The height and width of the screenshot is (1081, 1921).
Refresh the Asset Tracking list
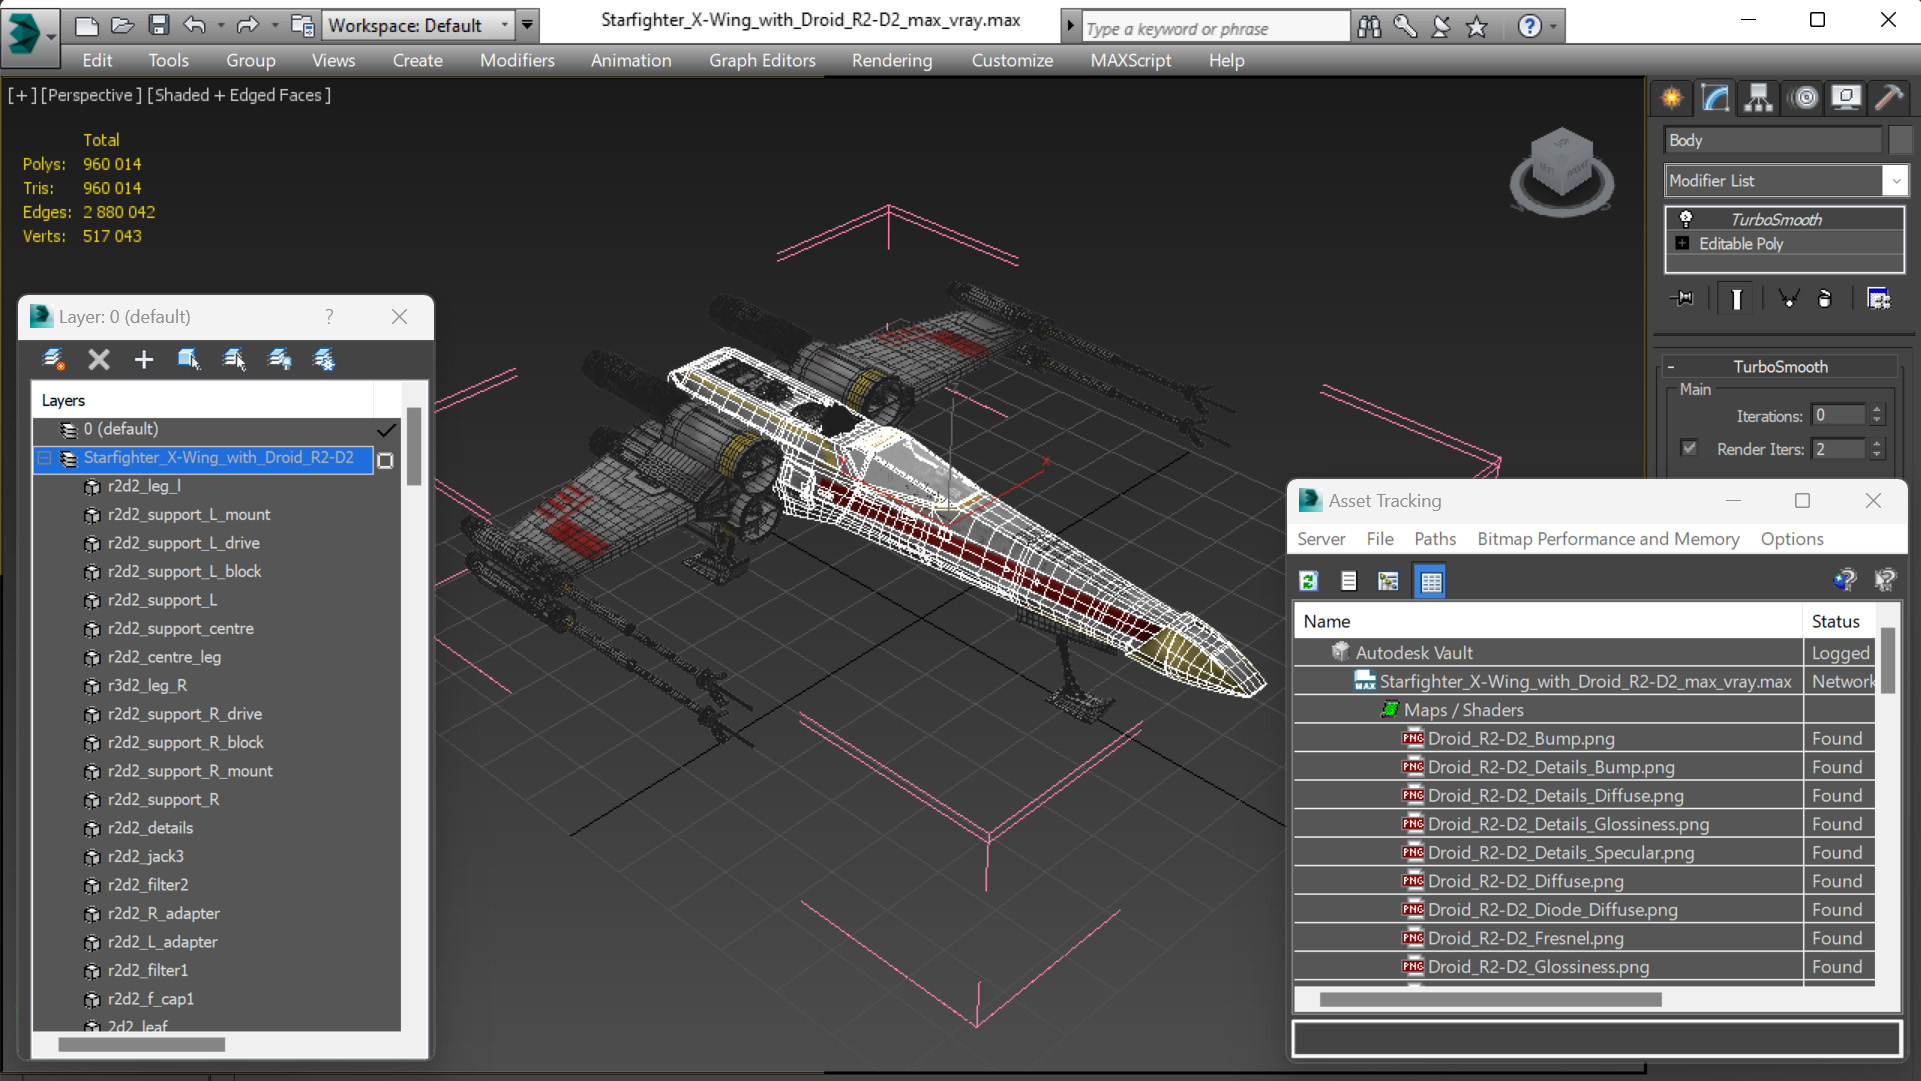click(x=1308, y=581)
